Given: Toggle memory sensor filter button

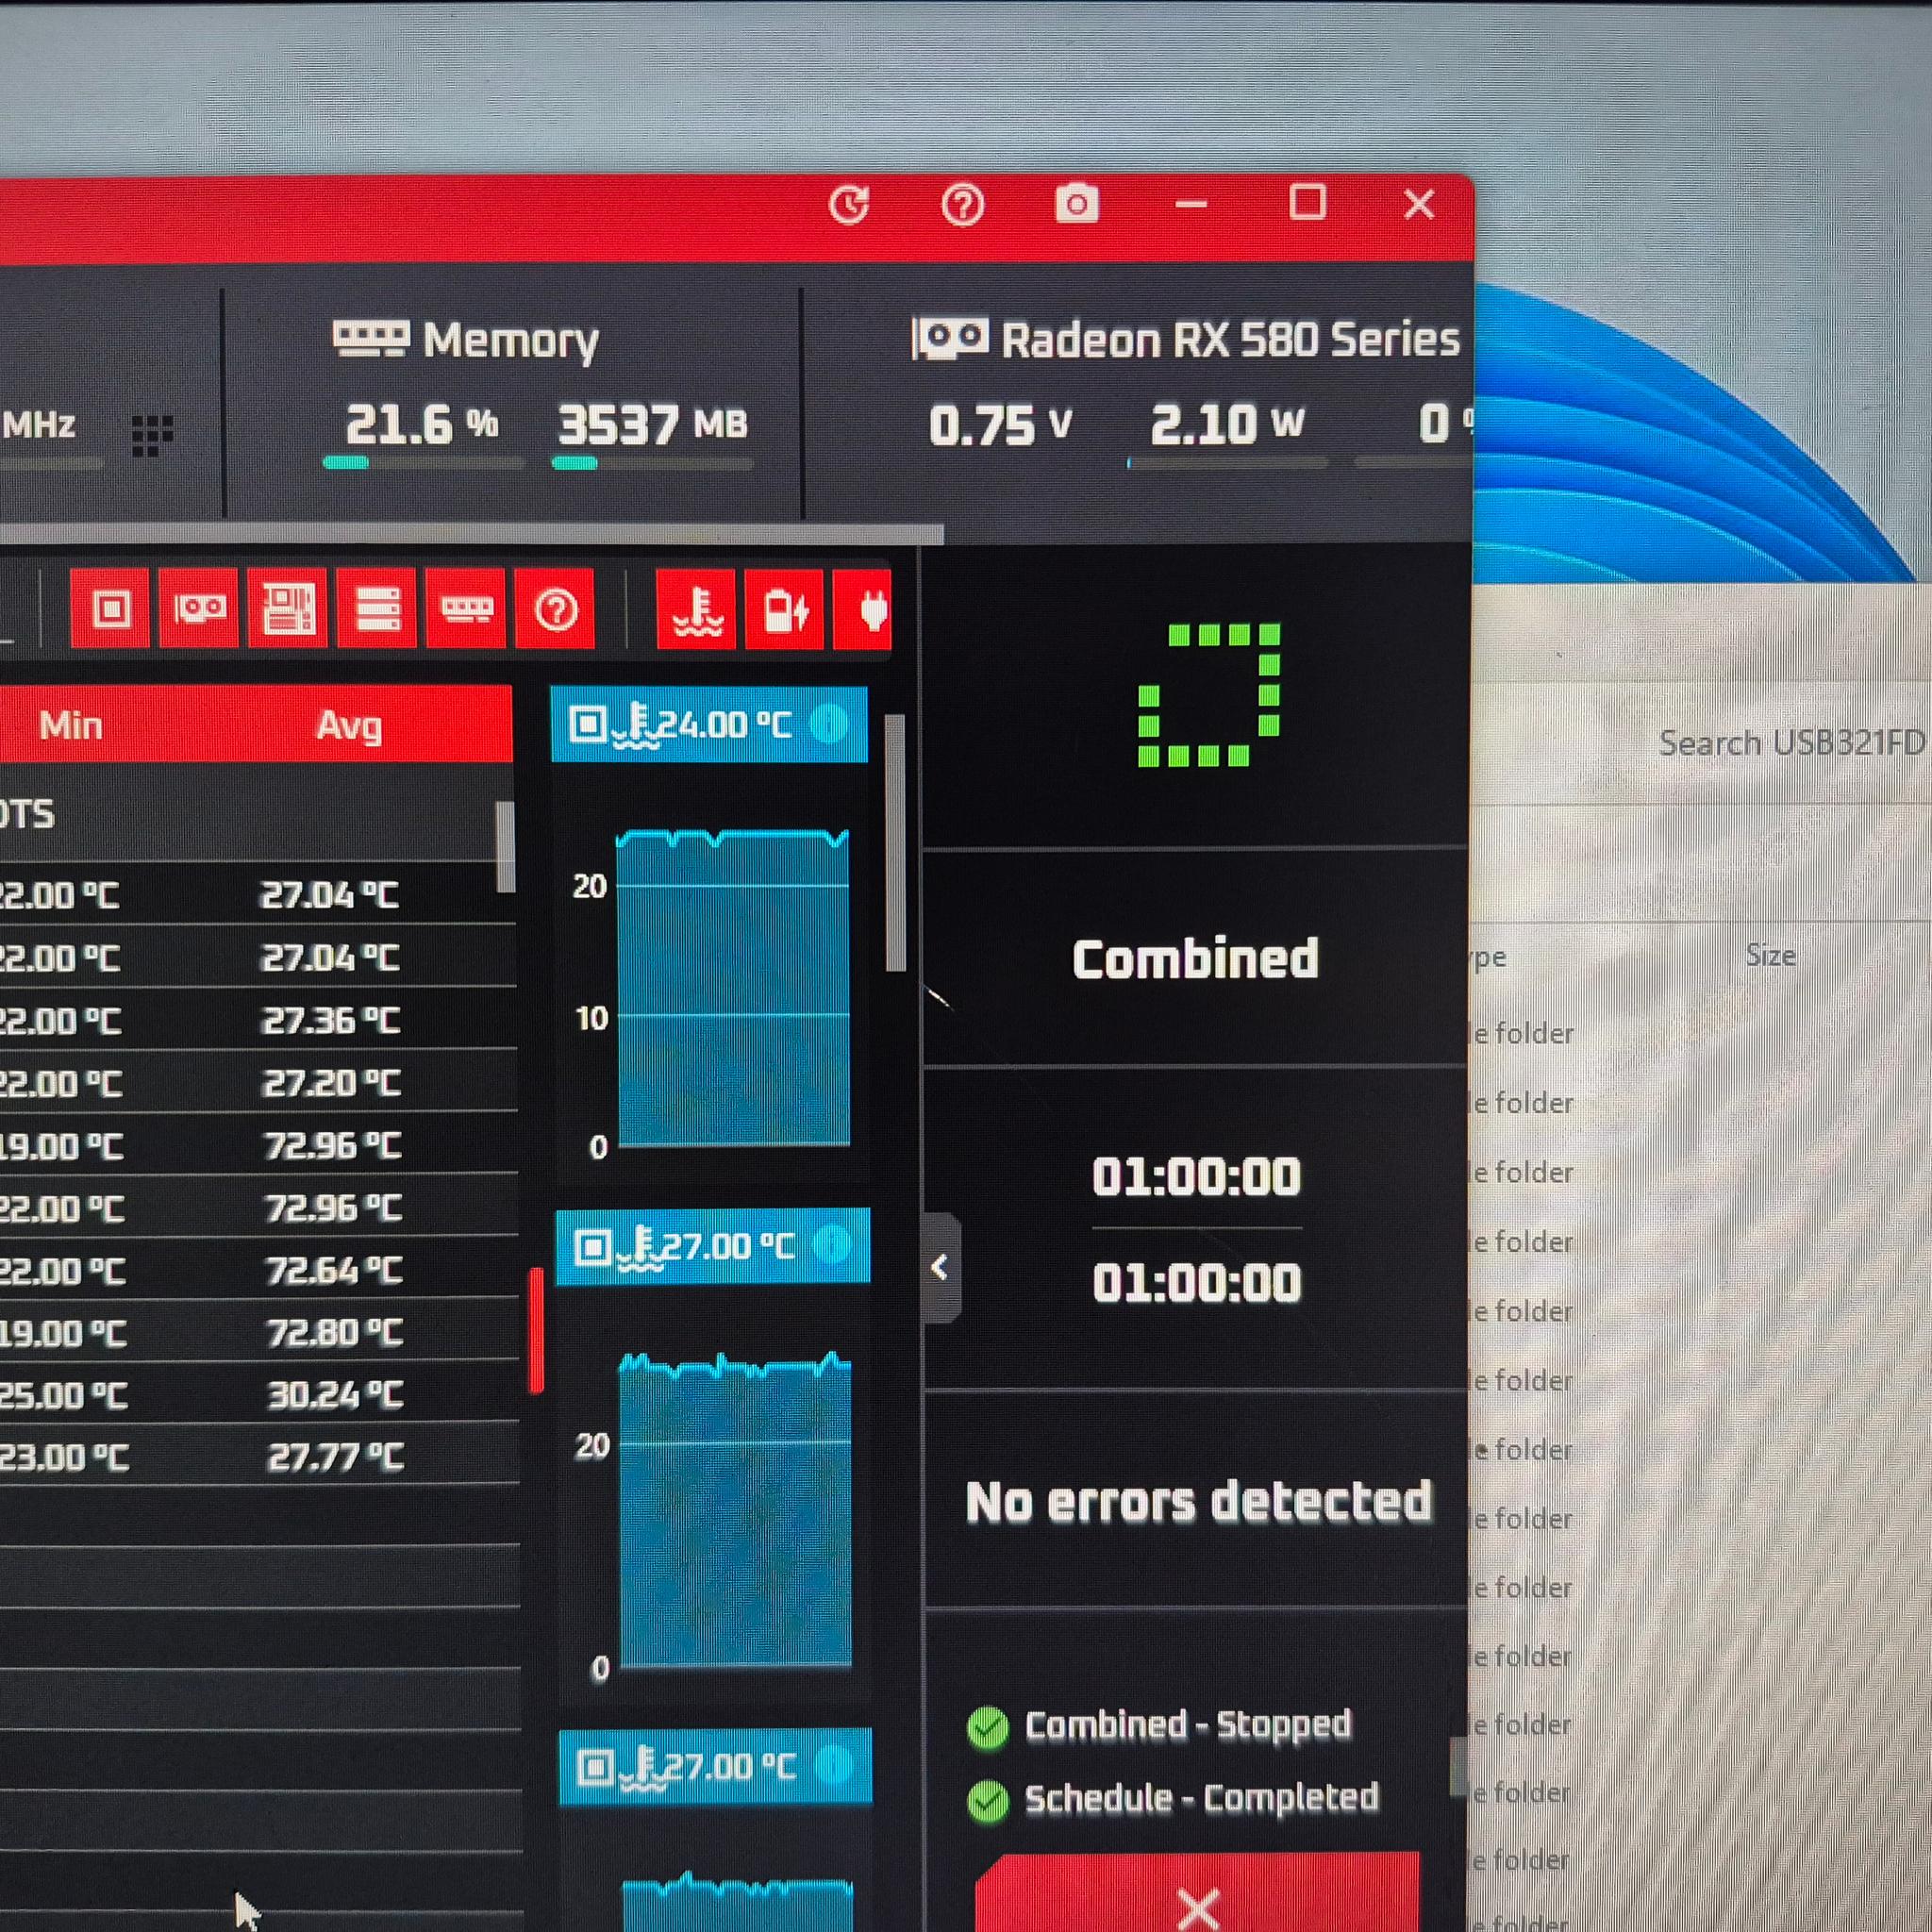Looking at the screenshot, I should point(466,608).
